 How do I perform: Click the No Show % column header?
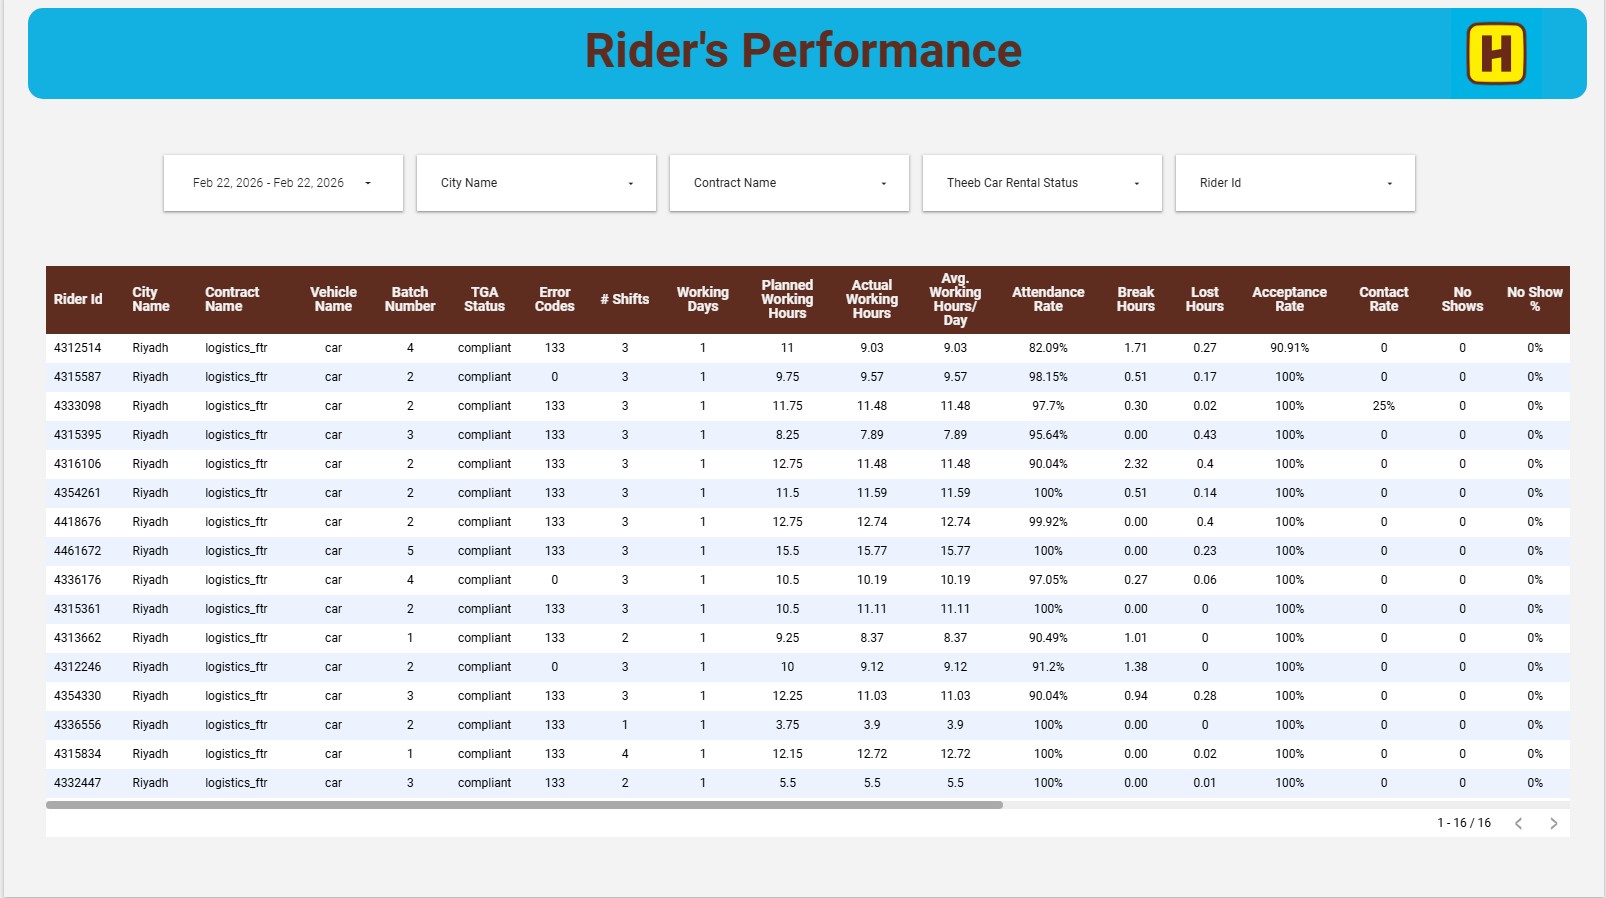point(1535,299)
